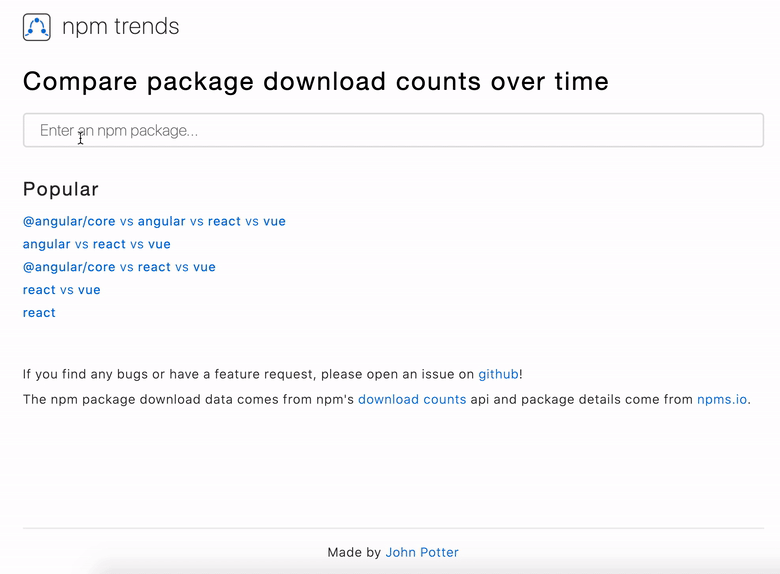The image size is (780, 574).
Task: Click the "npm trends" site title
Action: [x=120, y=27]
